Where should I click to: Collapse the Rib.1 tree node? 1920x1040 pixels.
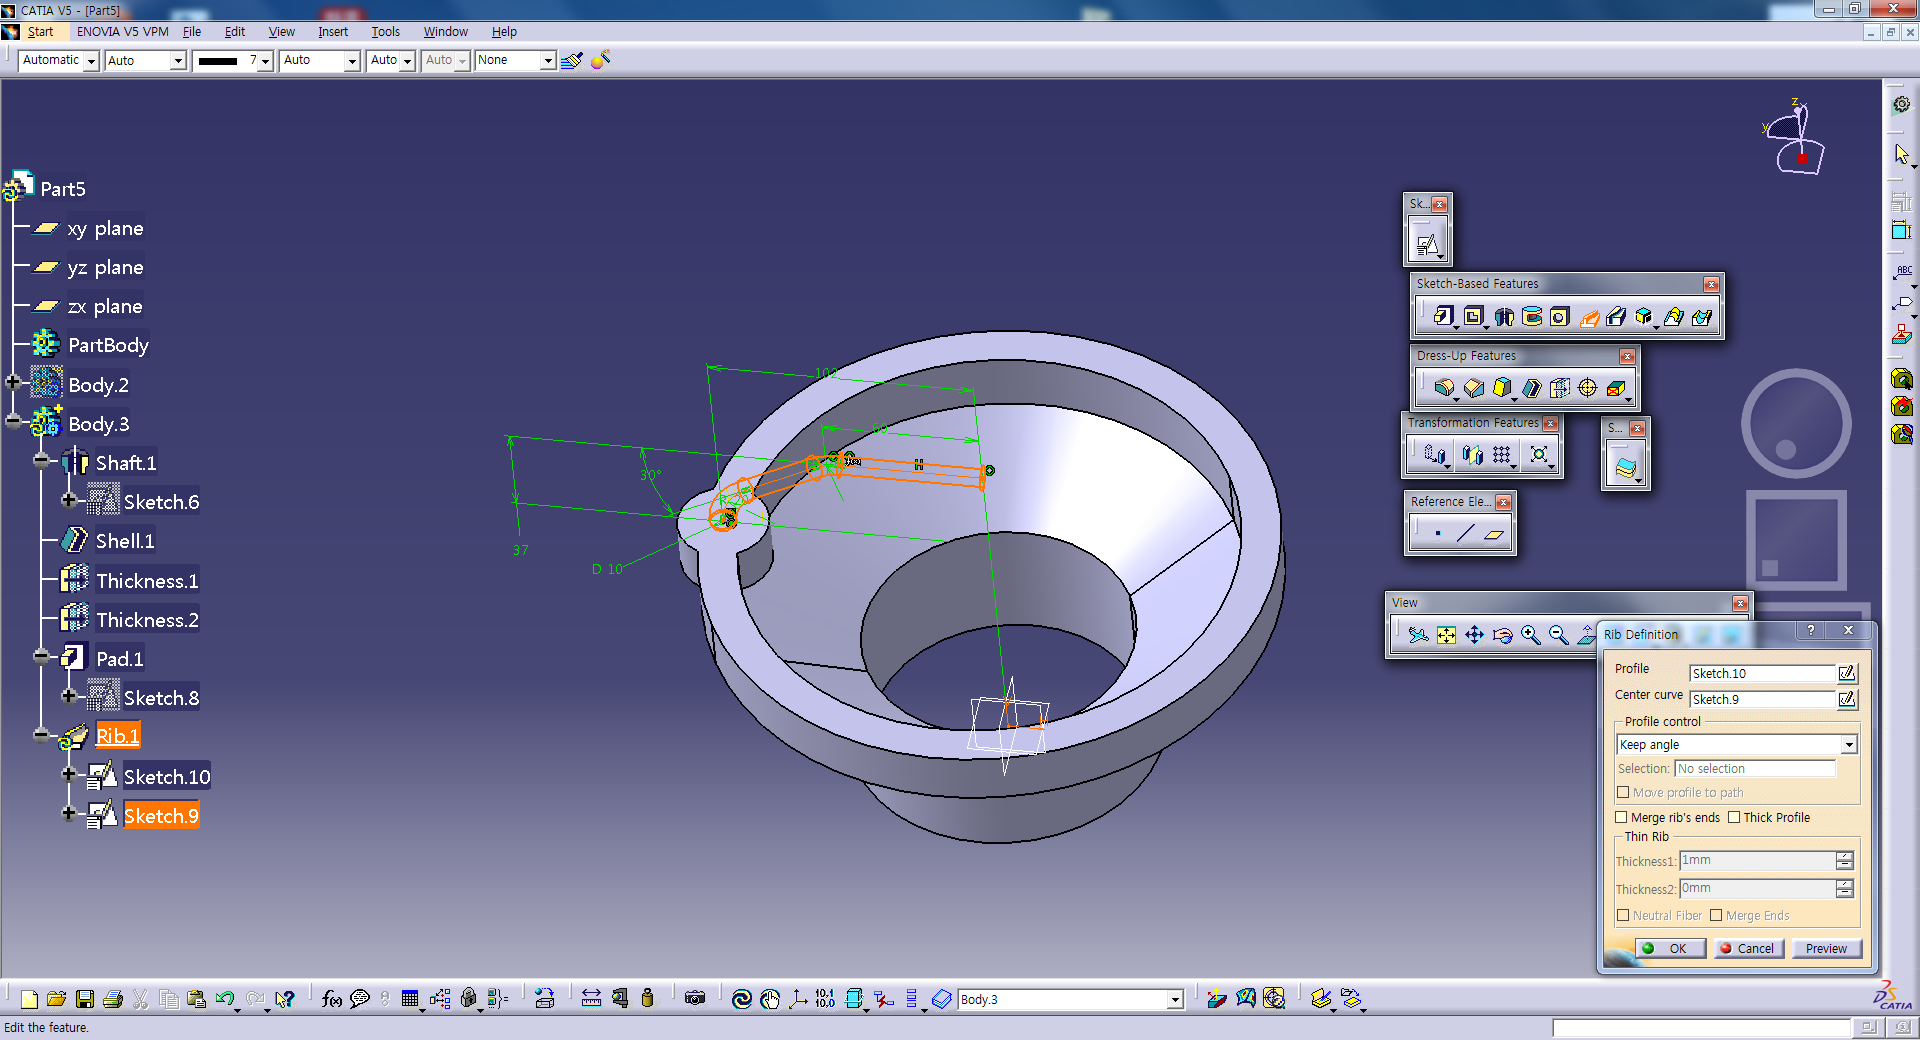click(41, 736)
